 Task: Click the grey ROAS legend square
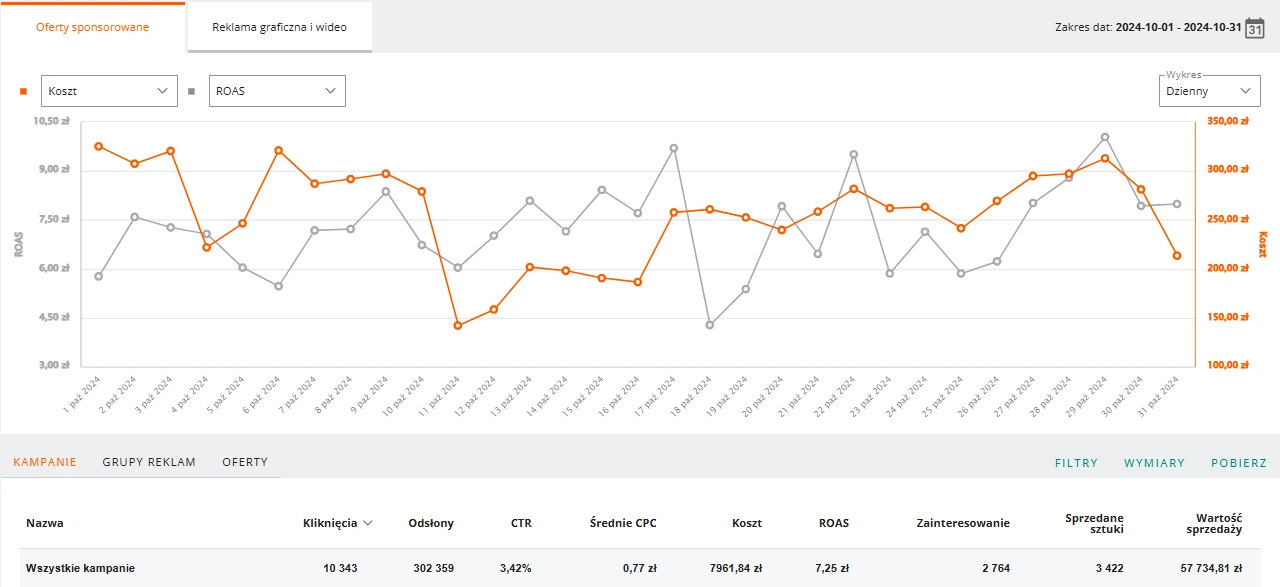pos(191,91)
